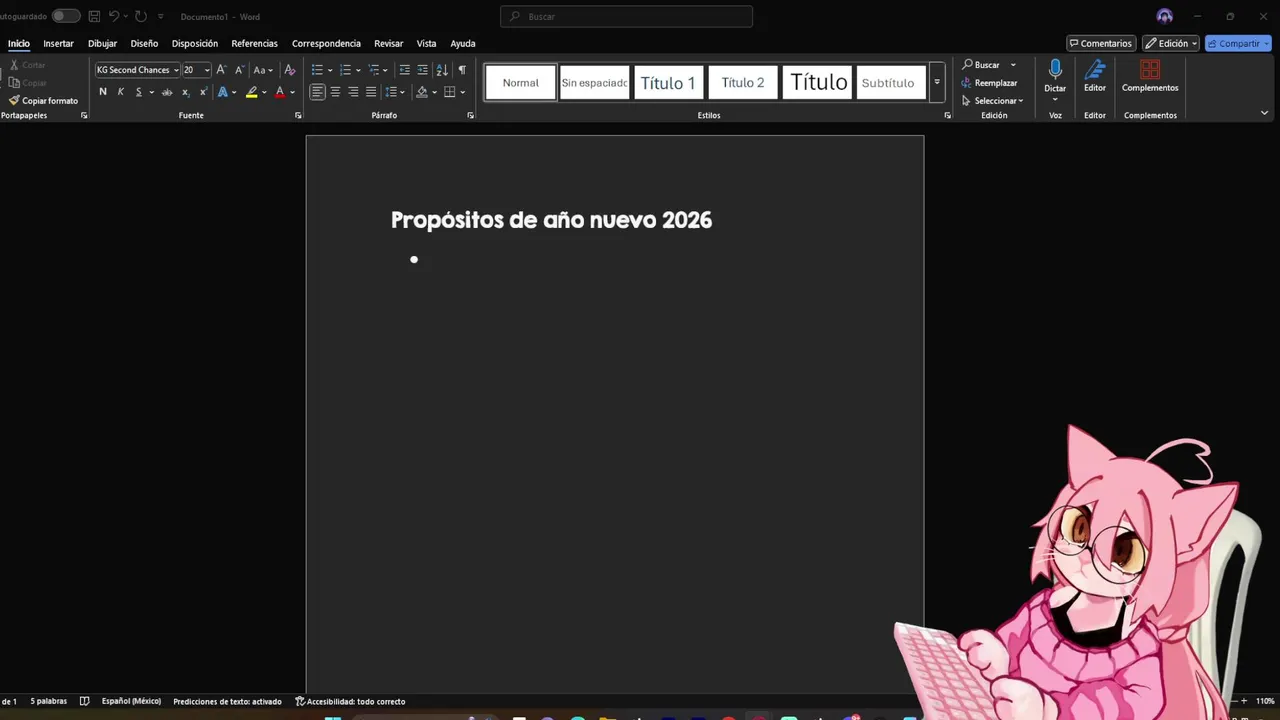Click the bullet list icon

317,70
